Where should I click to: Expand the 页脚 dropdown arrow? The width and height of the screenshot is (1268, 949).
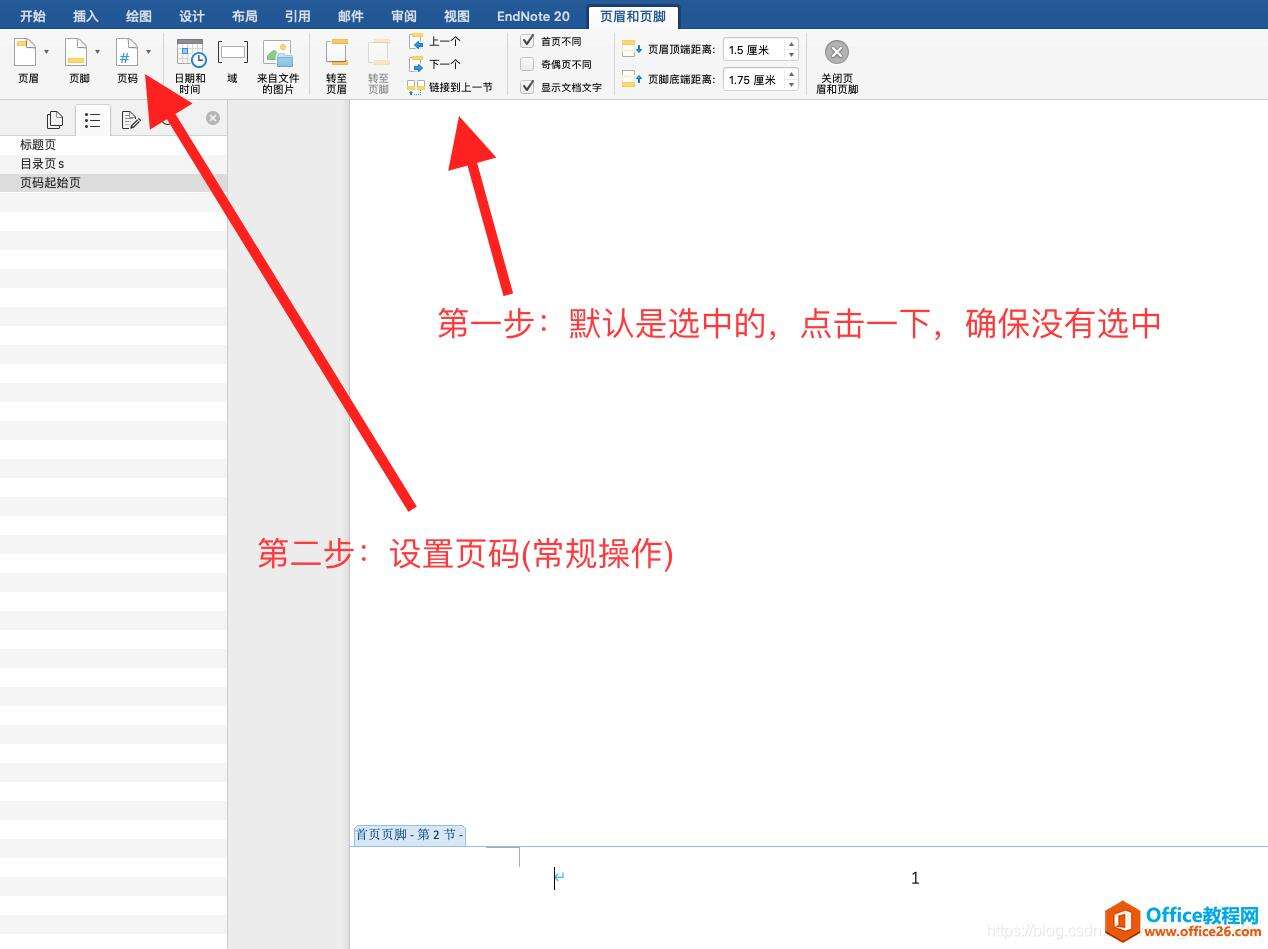click(x=97, y=52)
